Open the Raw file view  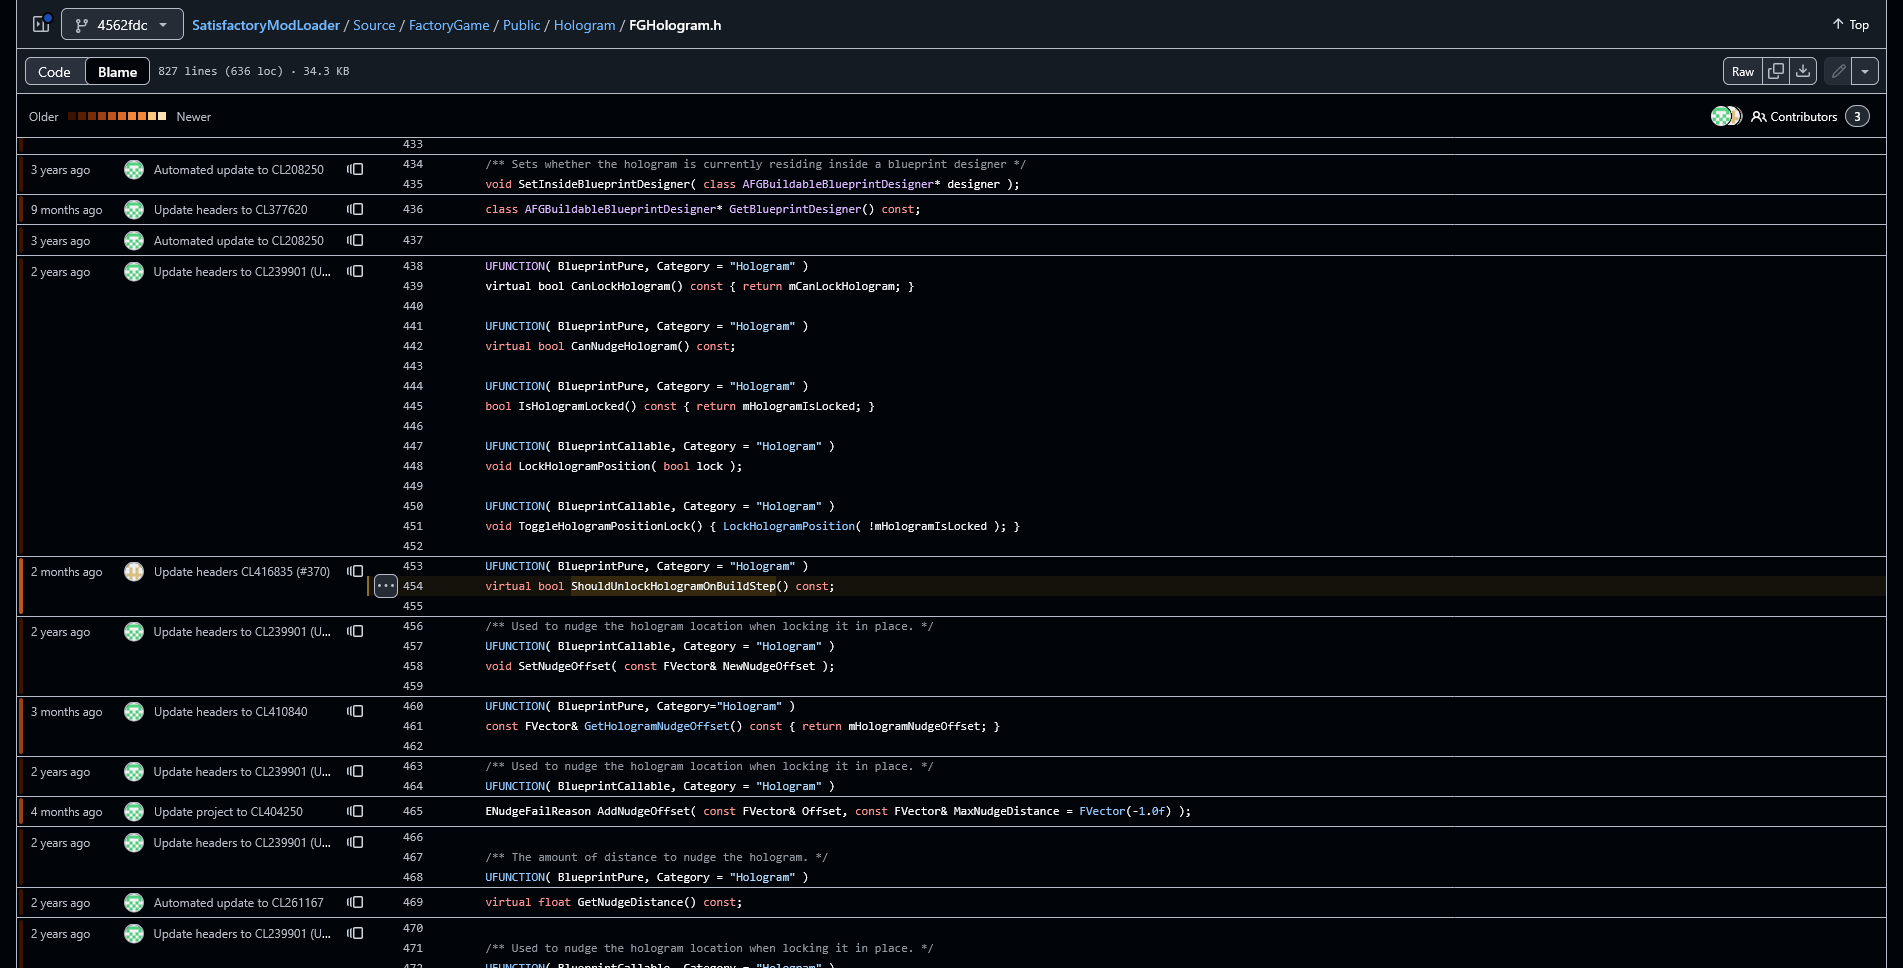1743,71
